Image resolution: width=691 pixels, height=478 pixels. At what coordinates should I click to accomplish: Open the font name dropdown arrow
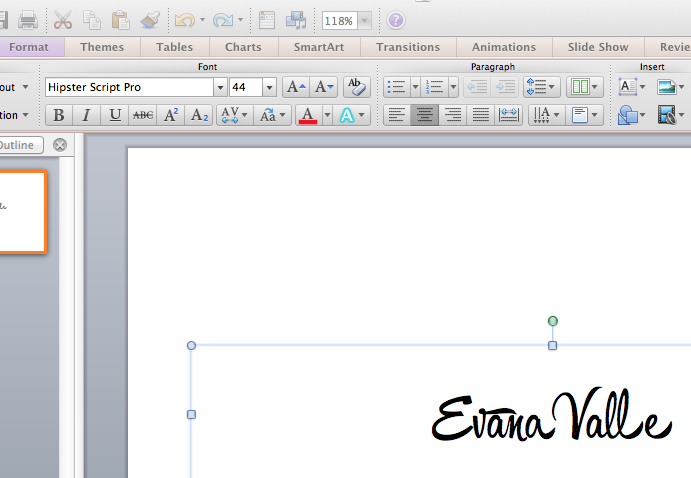click(x=220, y=87)
